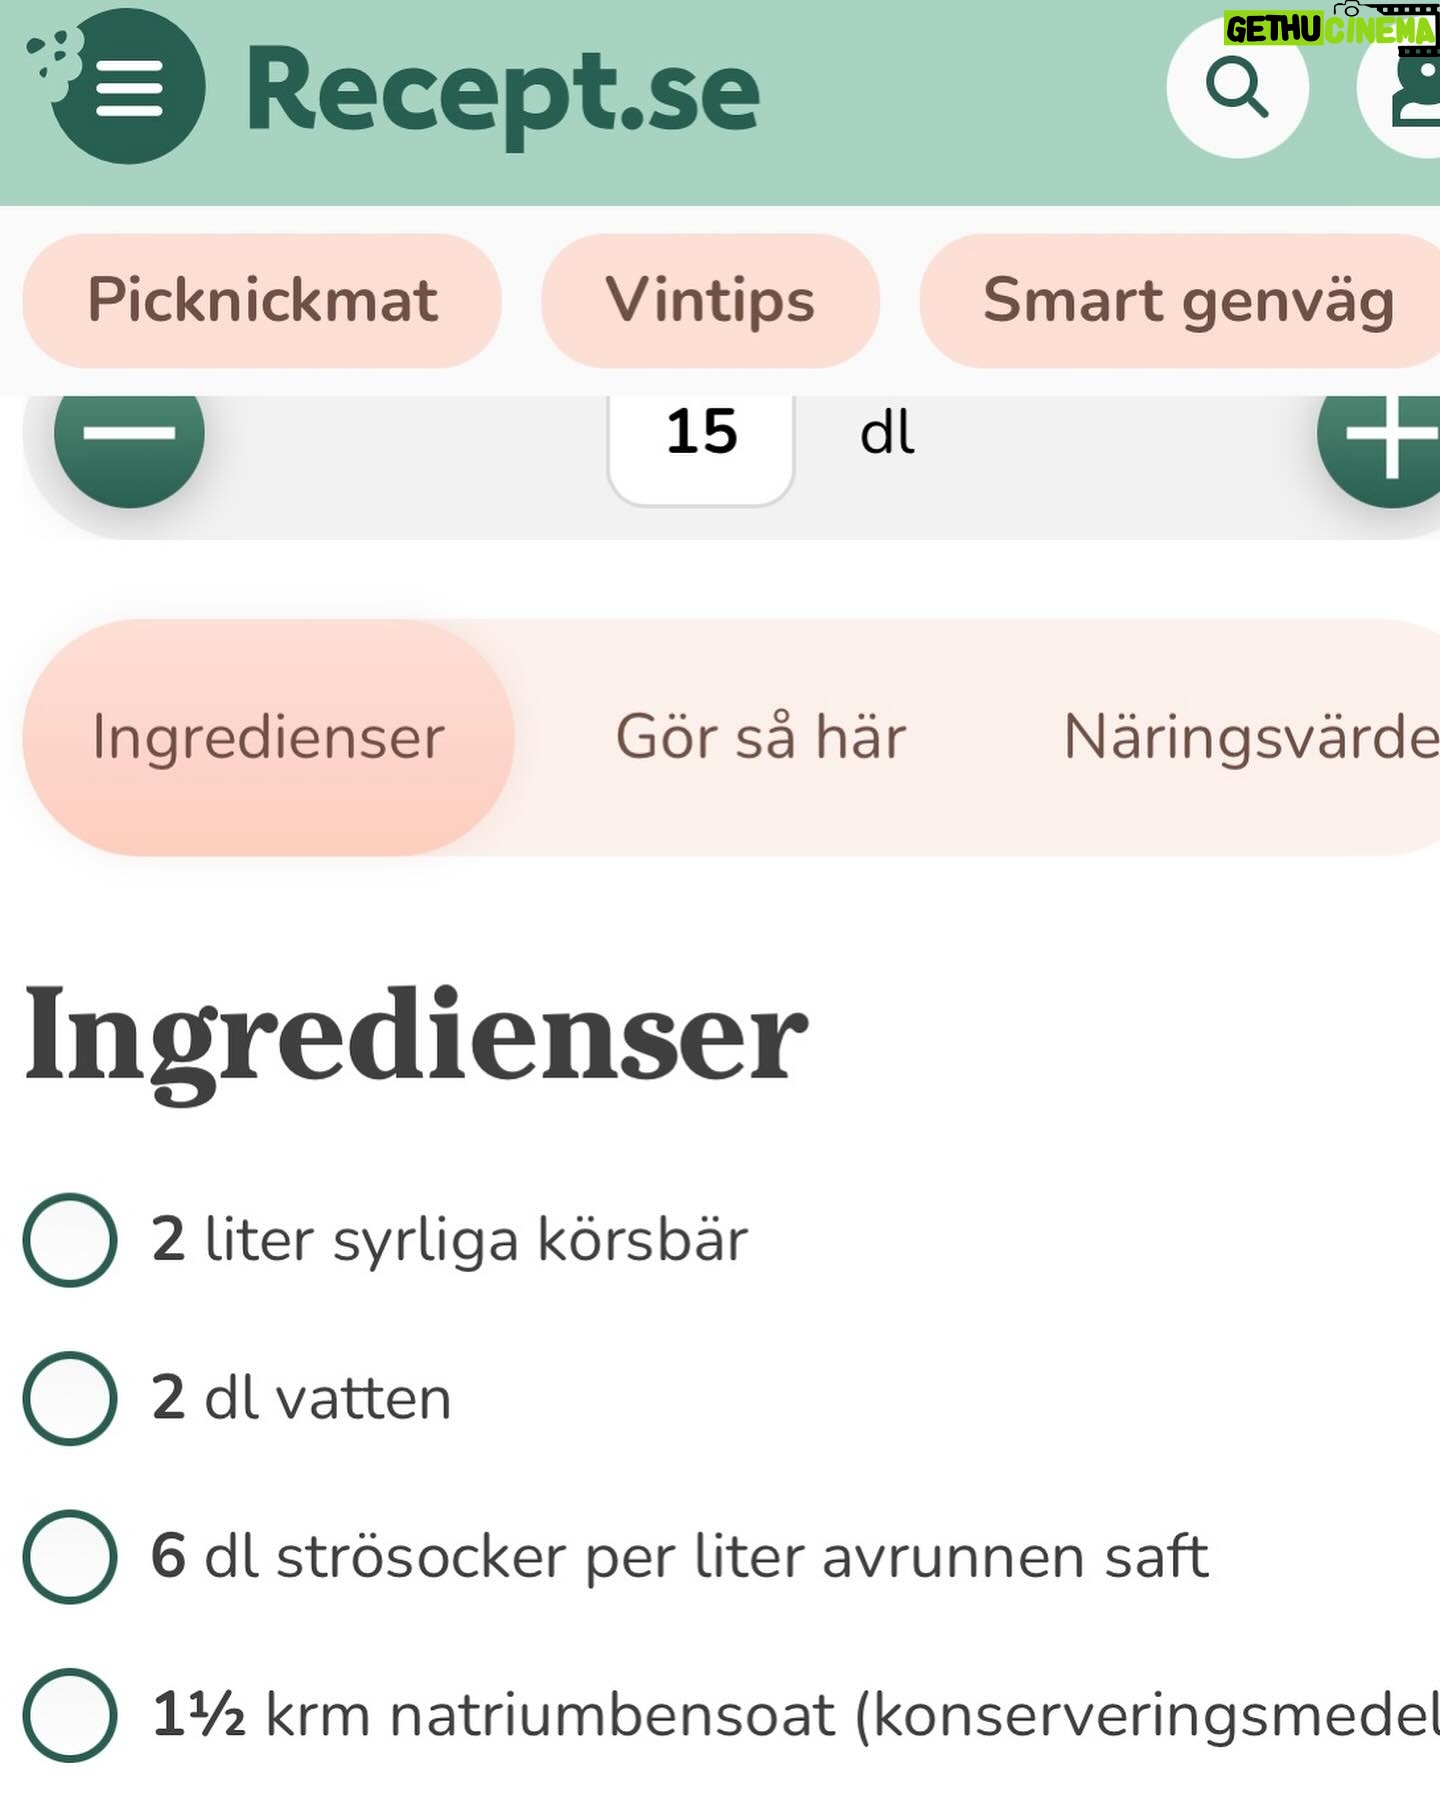
Task: Click the dl unit label
Action: coord(887,434)
